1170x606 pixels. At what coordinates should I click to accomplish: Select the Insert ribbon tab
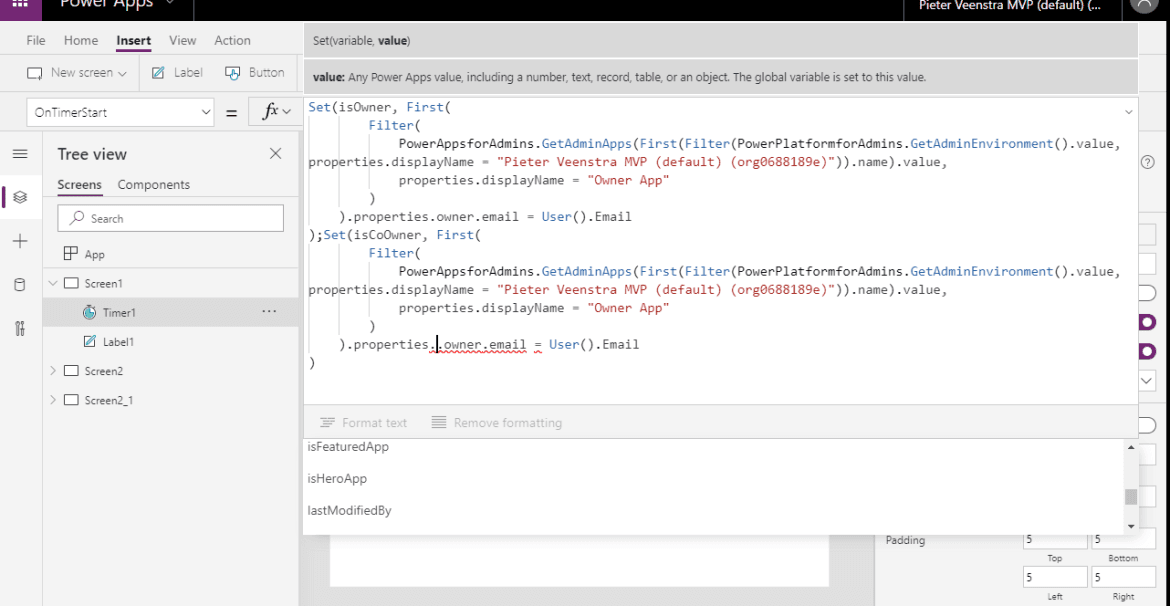tap(134, 40)
